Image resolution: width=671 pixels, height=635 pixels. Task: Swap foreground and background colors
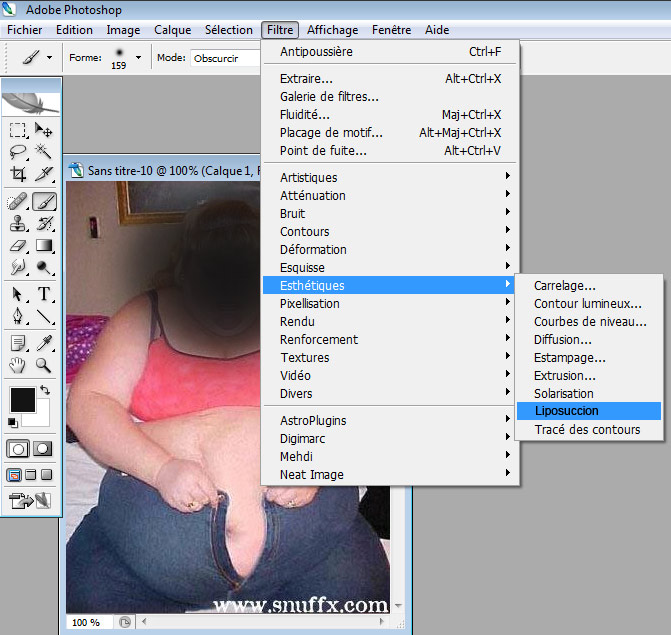tap(45, 390)
